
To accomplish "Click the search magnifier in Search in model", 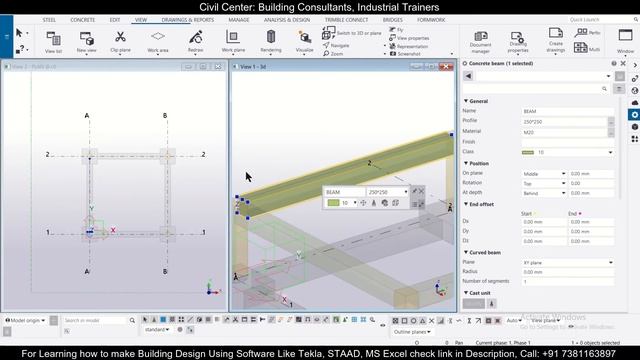I will [x=132, y=320].
